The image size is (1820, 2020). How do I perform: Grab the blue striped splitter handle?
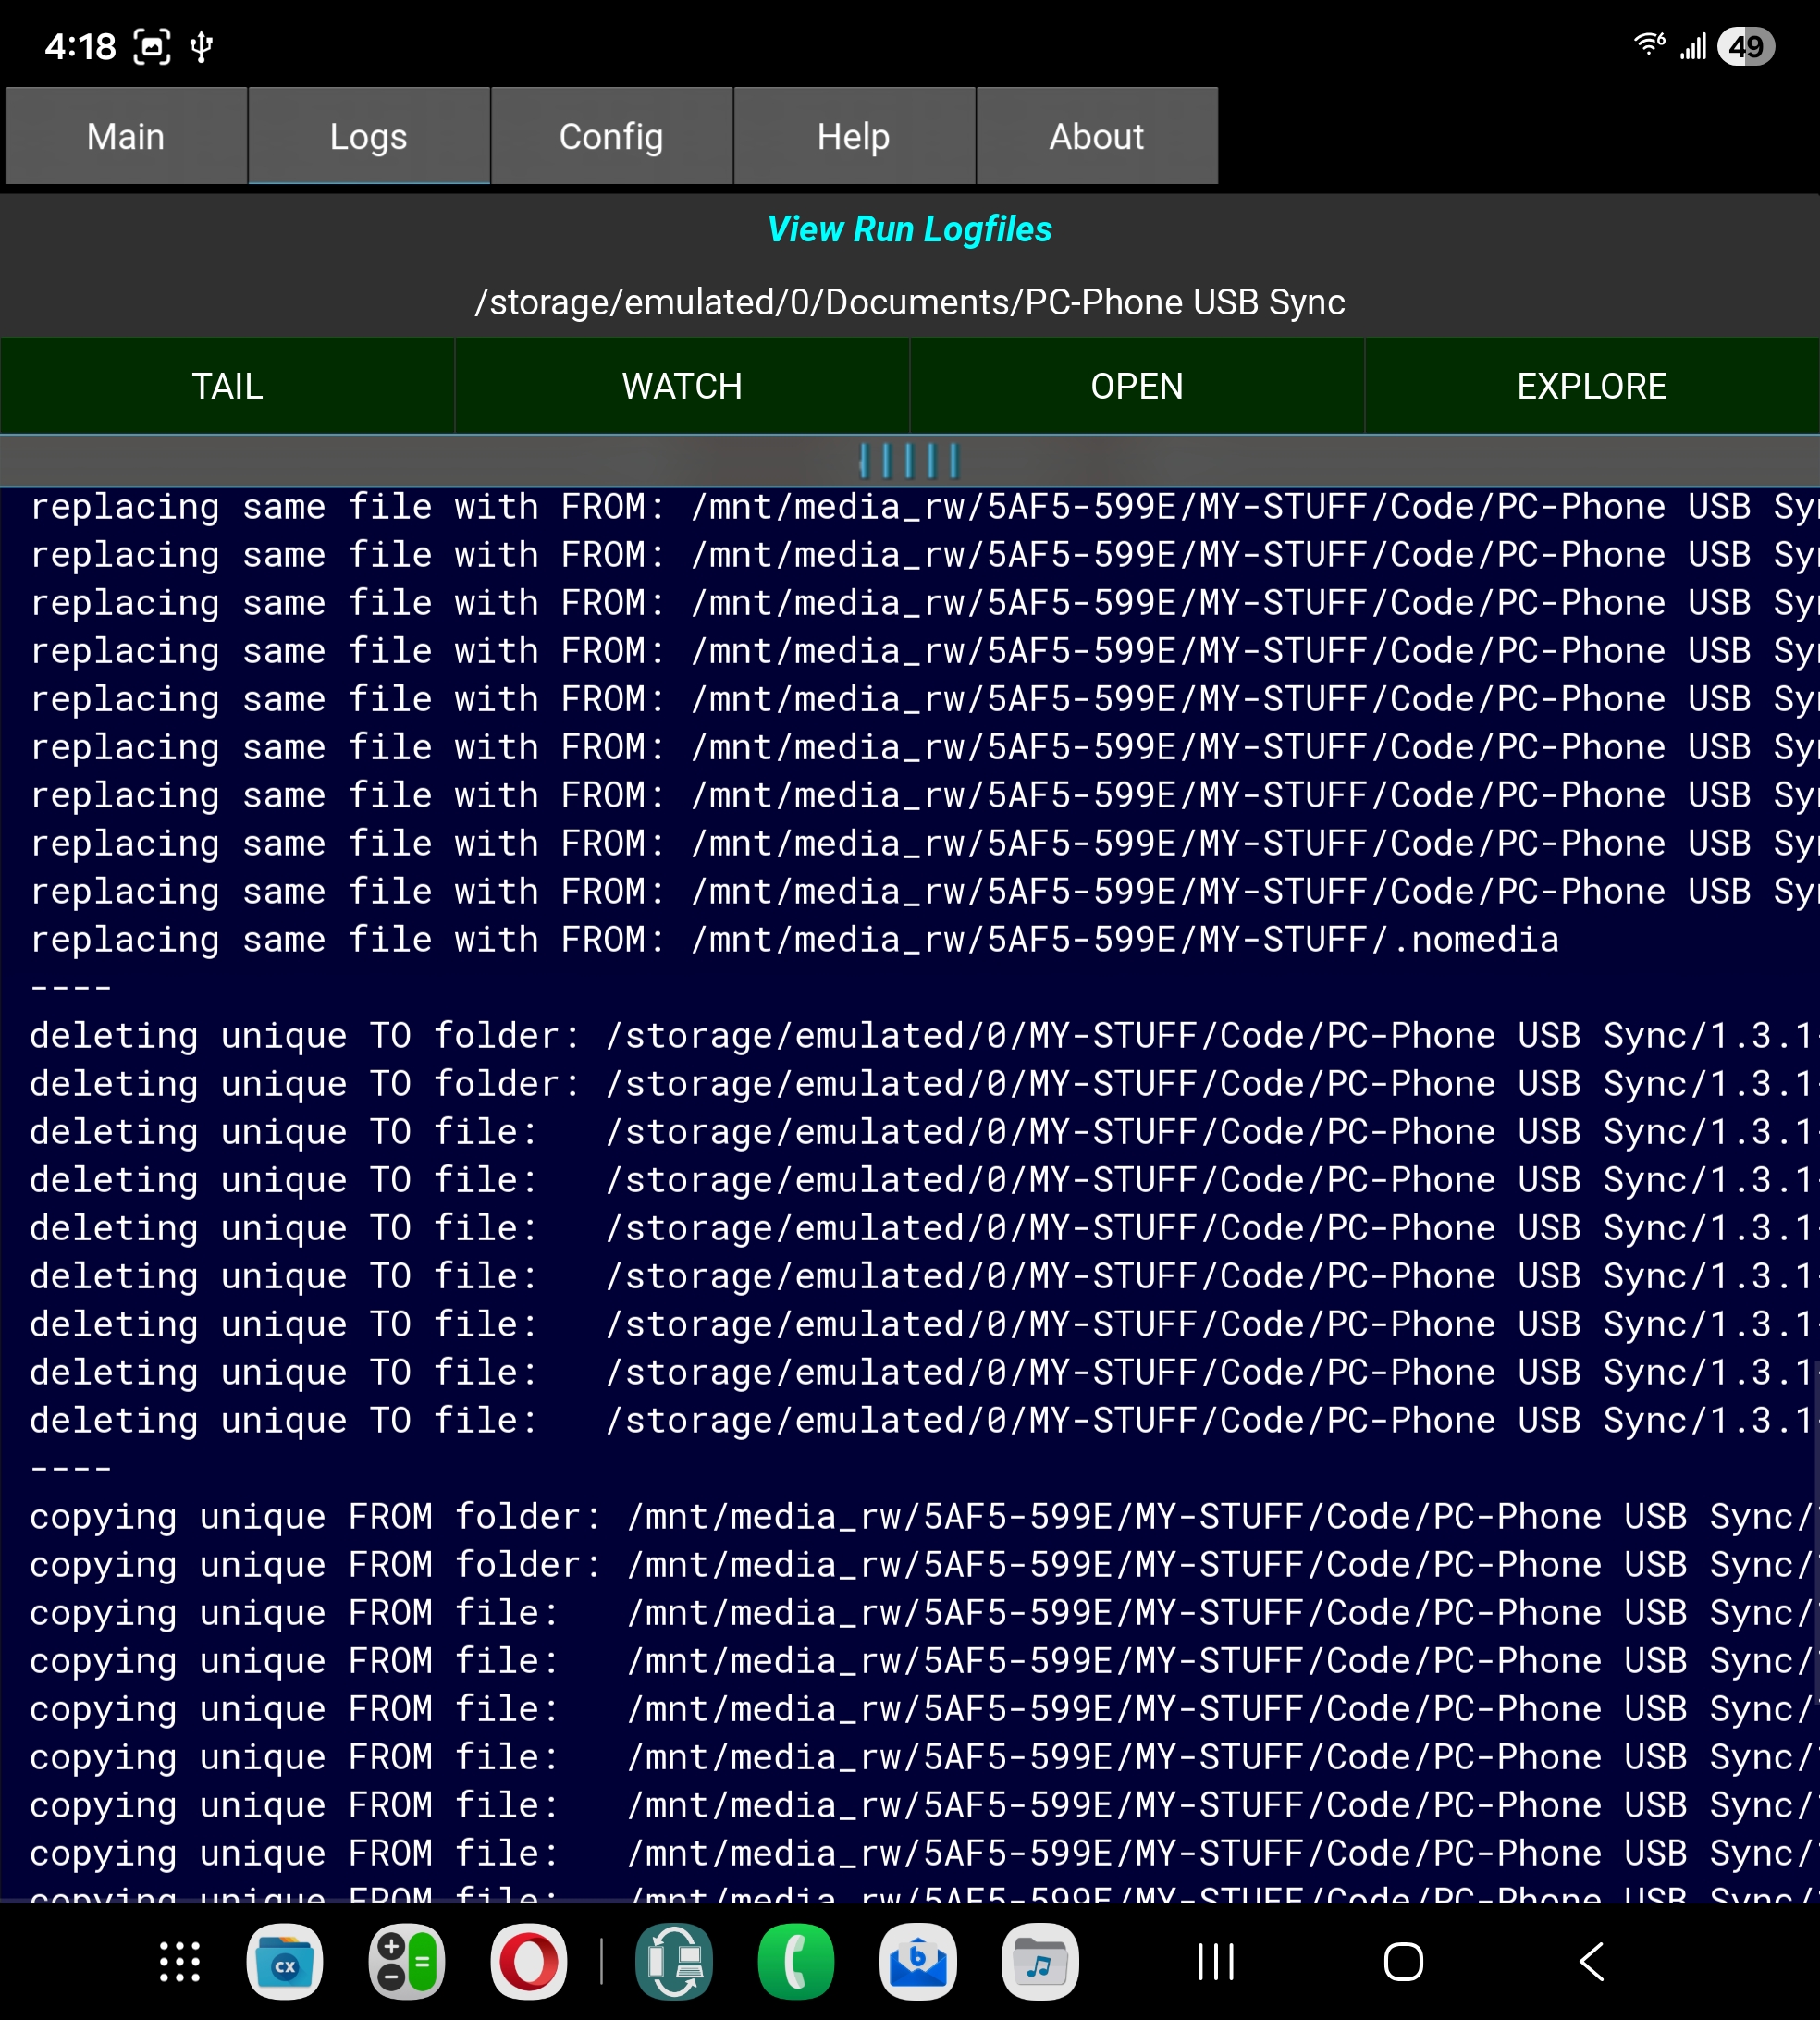909,461
